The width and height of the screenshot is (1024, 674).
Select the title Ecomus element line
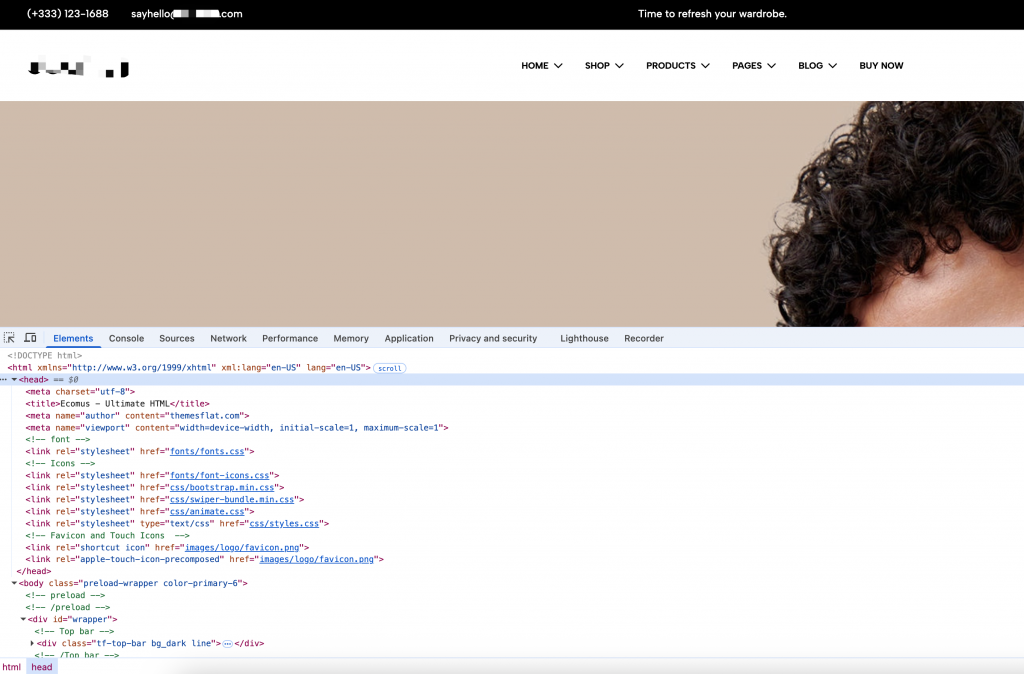118,404
